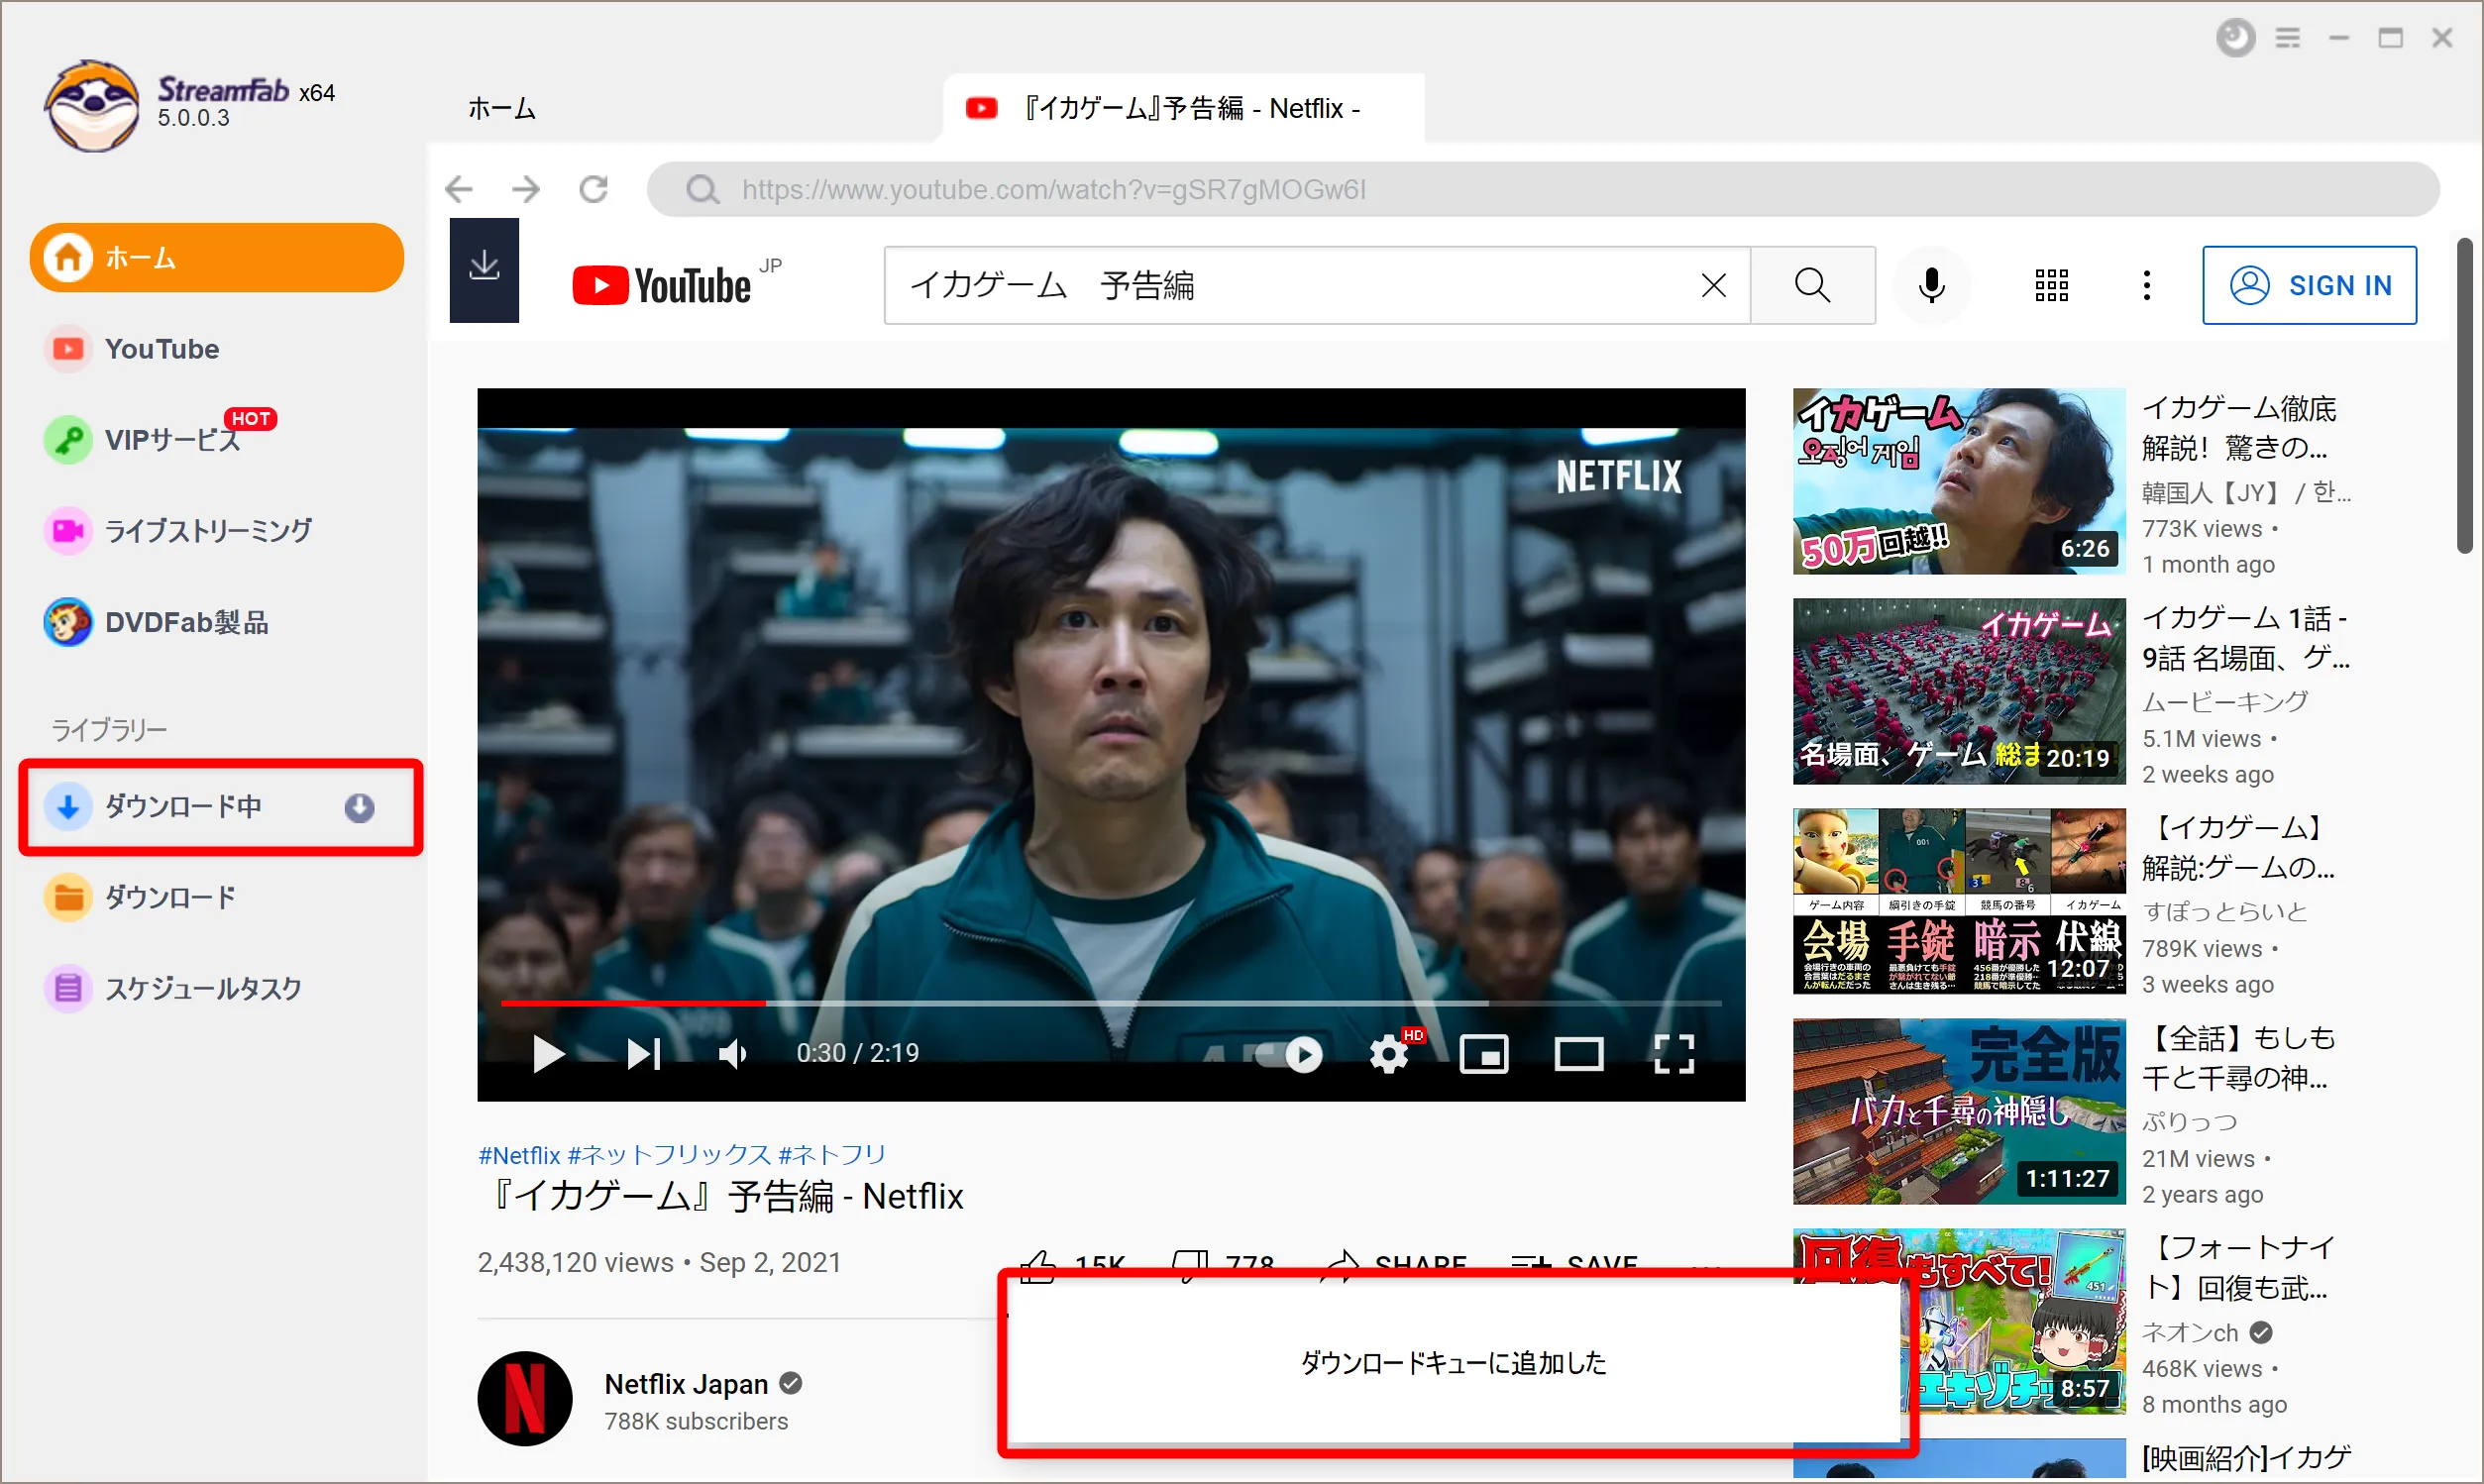Image resolution: width=2484 pixels, height=1484 pixels.
Task: Clear the YouTube search text
Action: point(1714,285)
